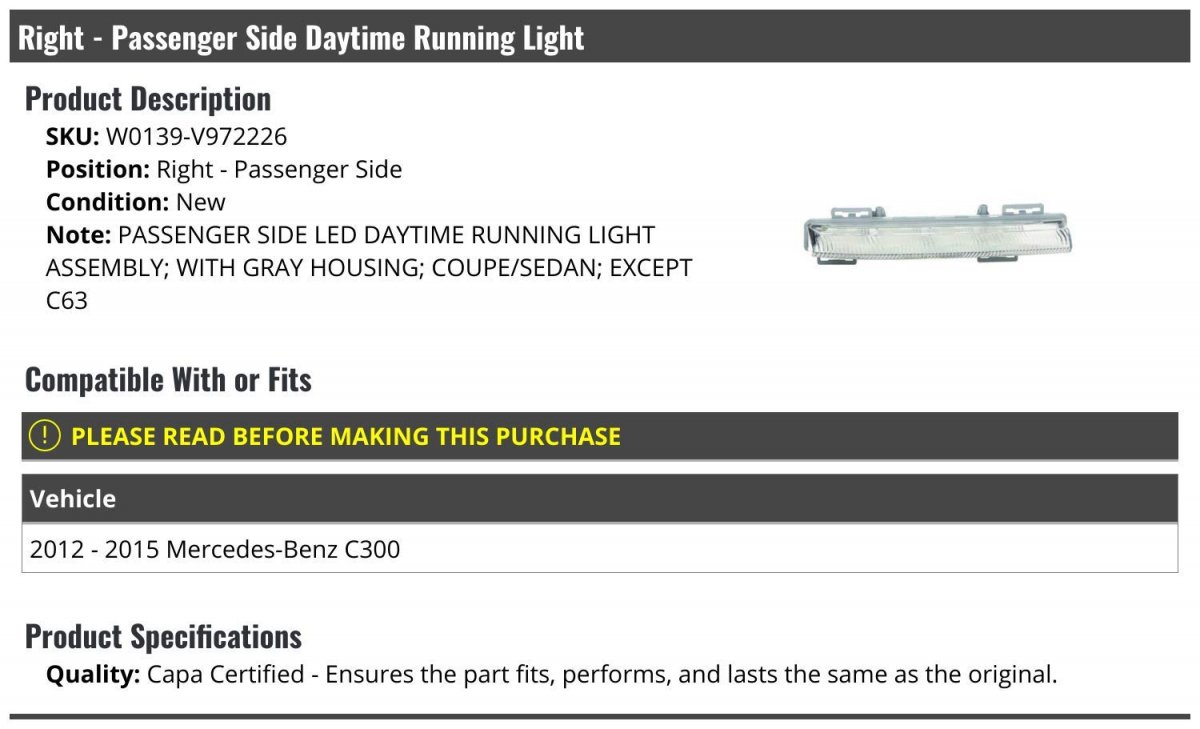
Task: Click the warning exclamation circle icon
Action: tap(44, 436)
